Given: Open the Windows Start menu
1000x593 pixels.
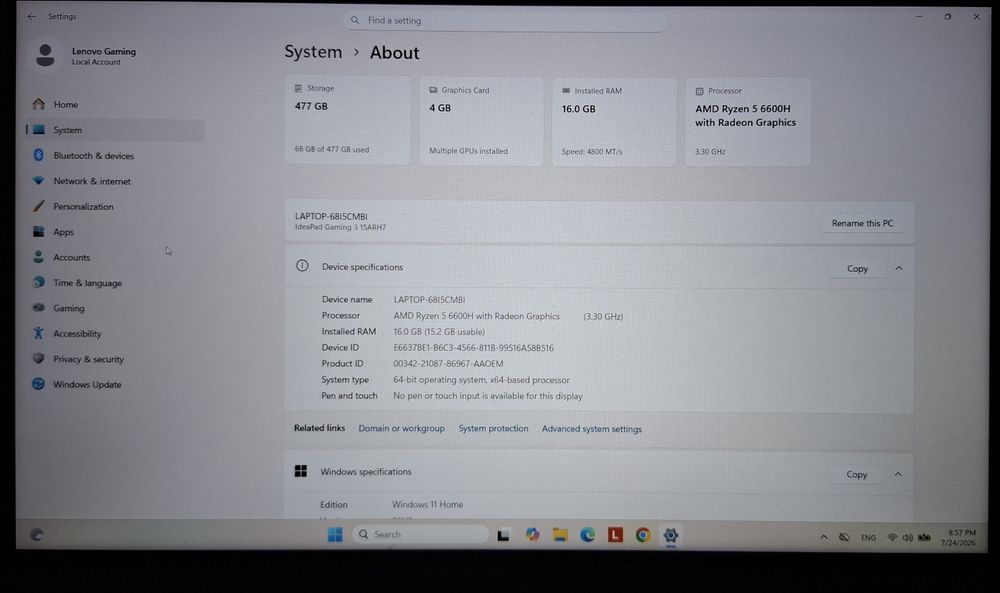Looking at the screenshot, I should point(335,534).
